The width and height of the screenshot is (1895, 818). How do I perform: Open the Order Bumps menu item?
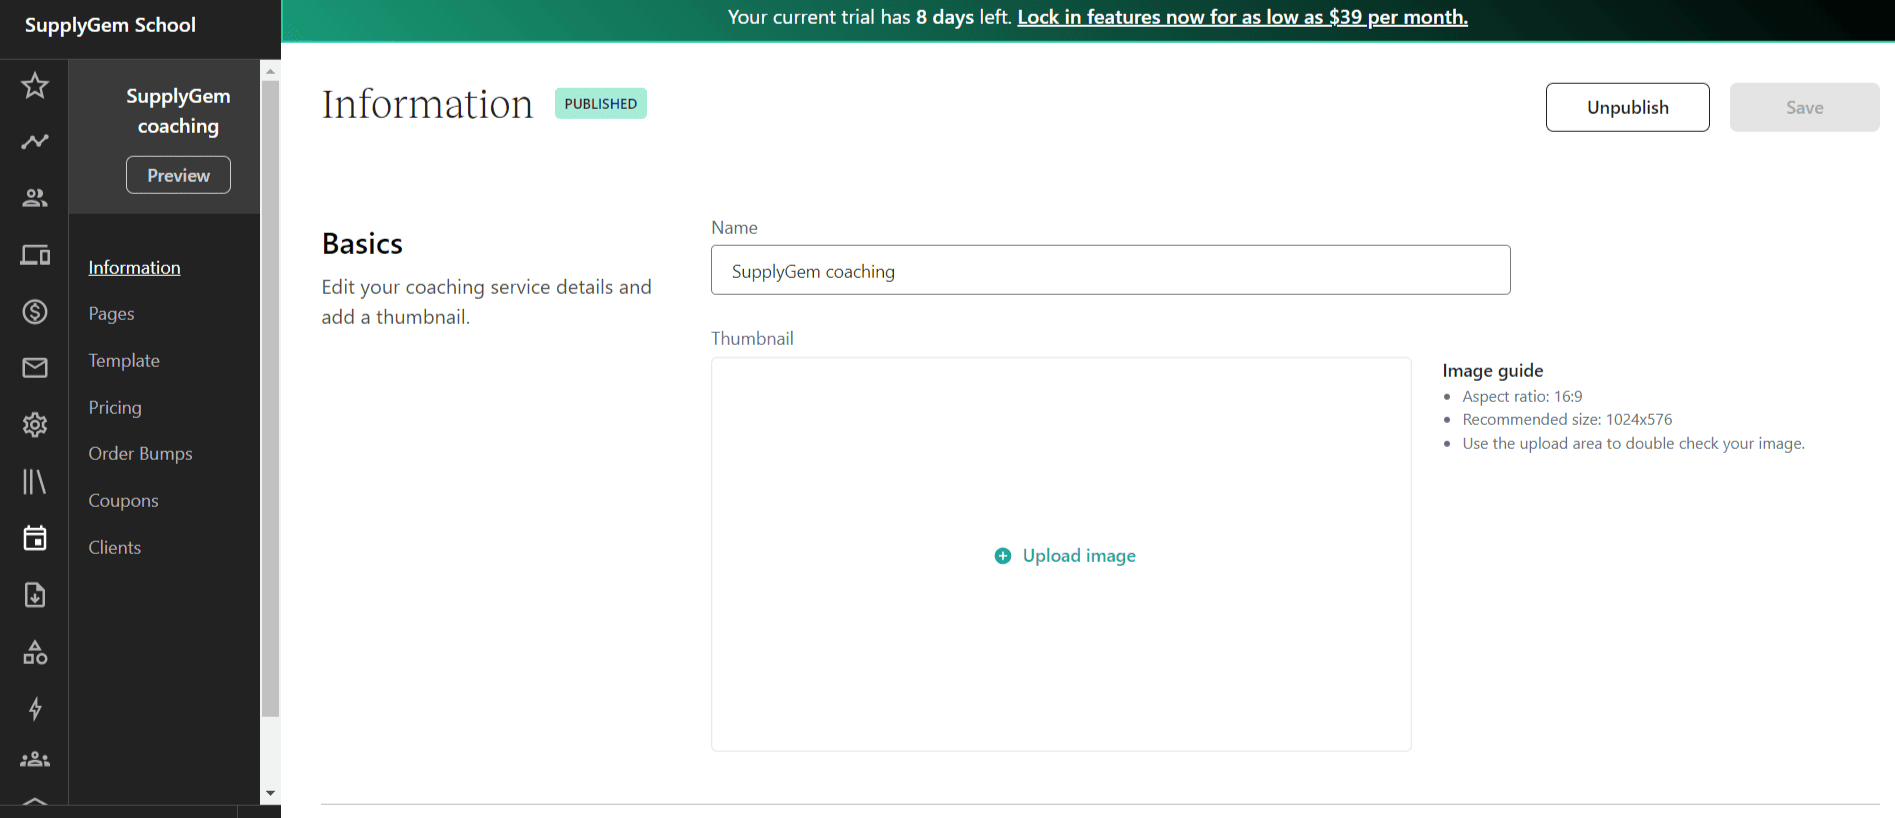tap(140, 454)
